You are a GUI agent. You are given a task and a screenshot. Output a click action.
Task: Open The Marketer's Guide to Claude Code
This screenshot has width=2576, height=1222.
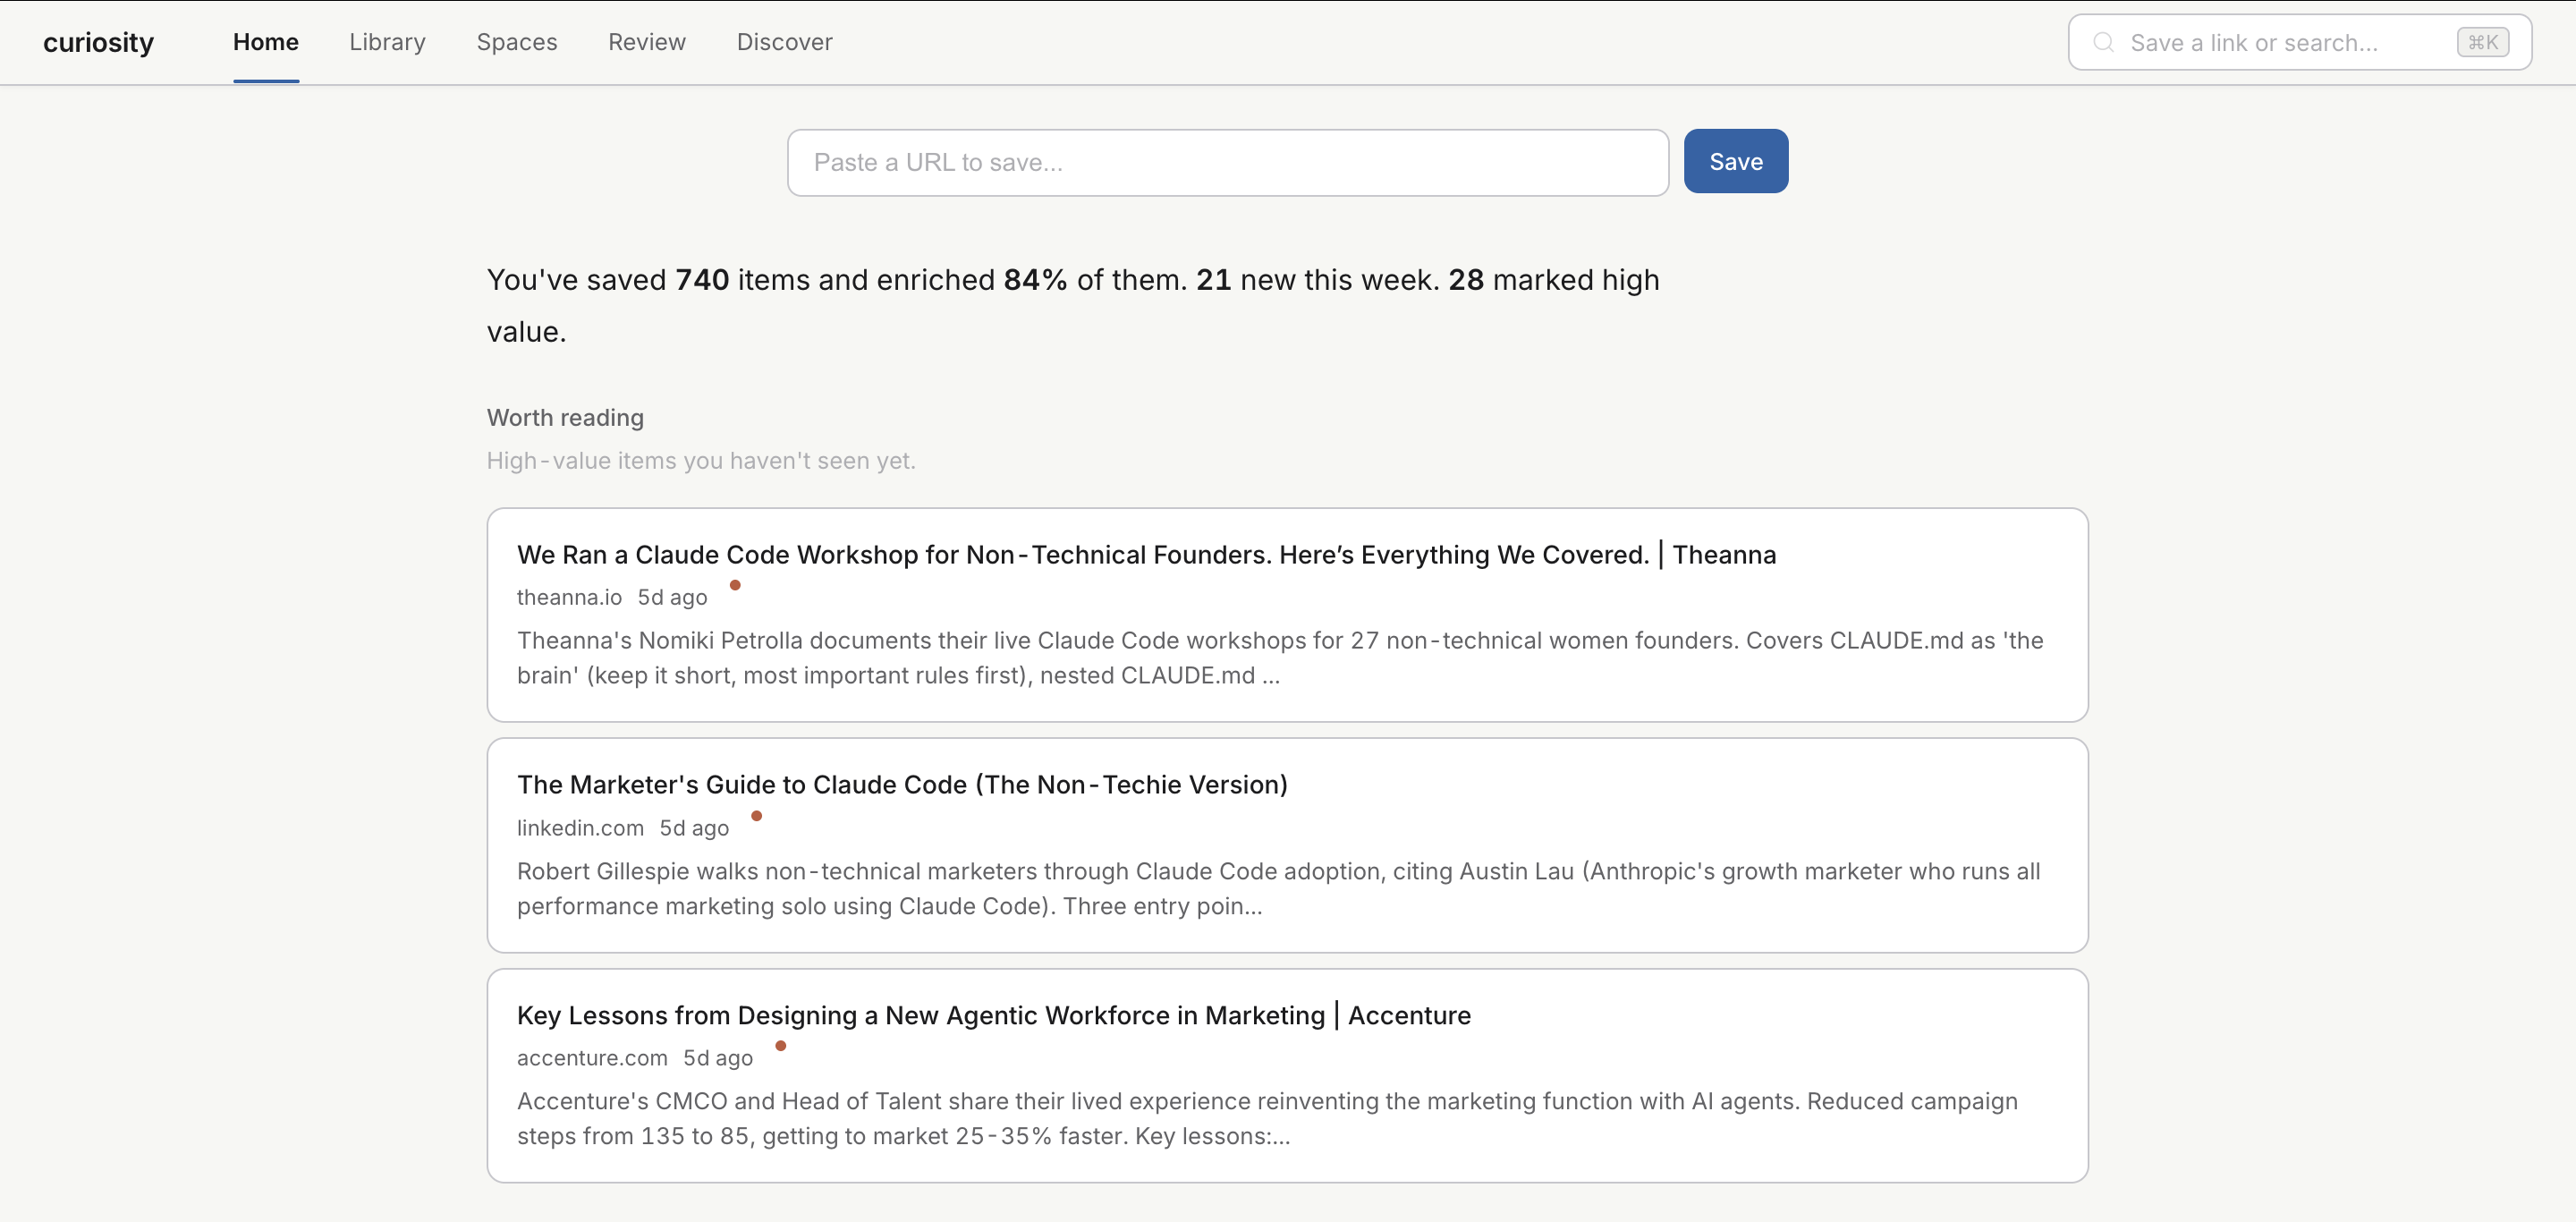(x=902, y=785)
